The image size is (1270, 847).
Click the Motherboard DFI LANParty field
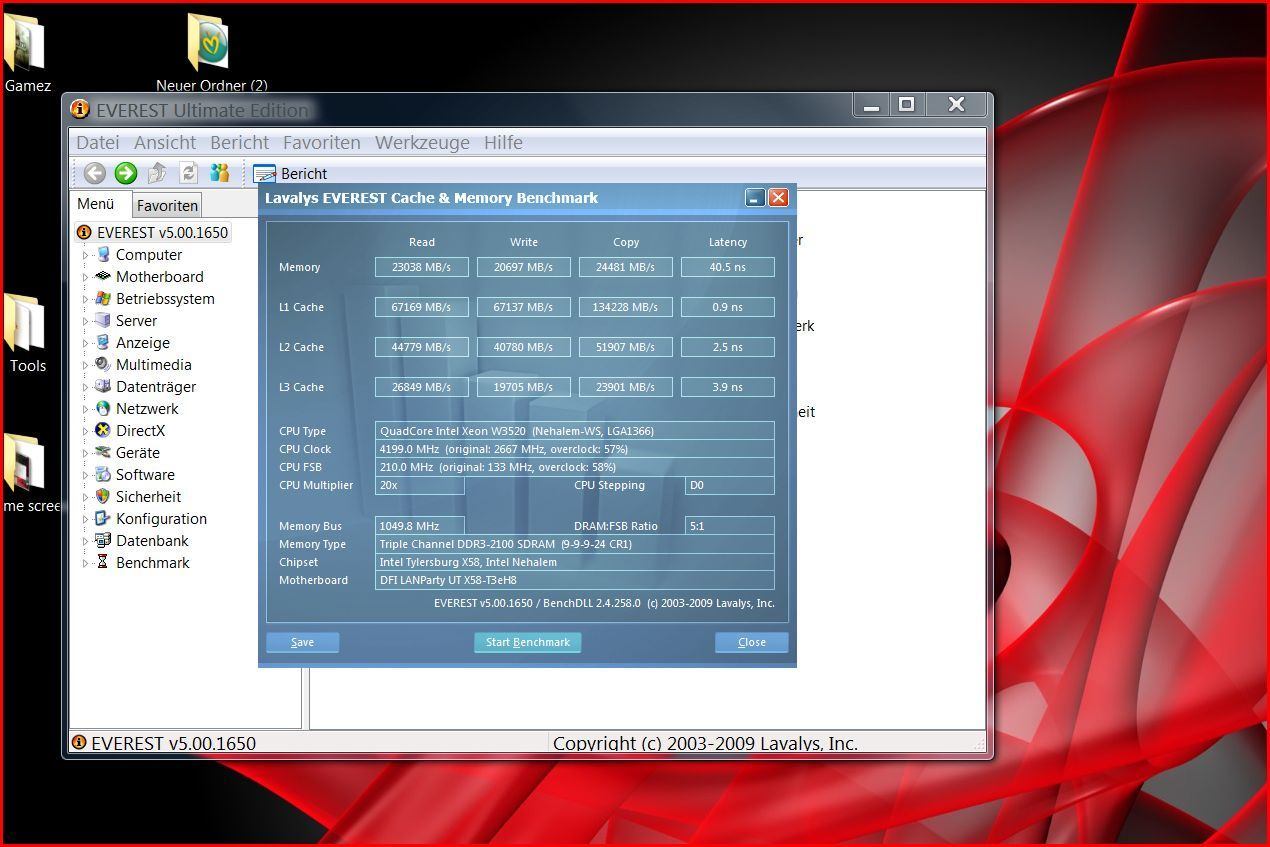574,580
